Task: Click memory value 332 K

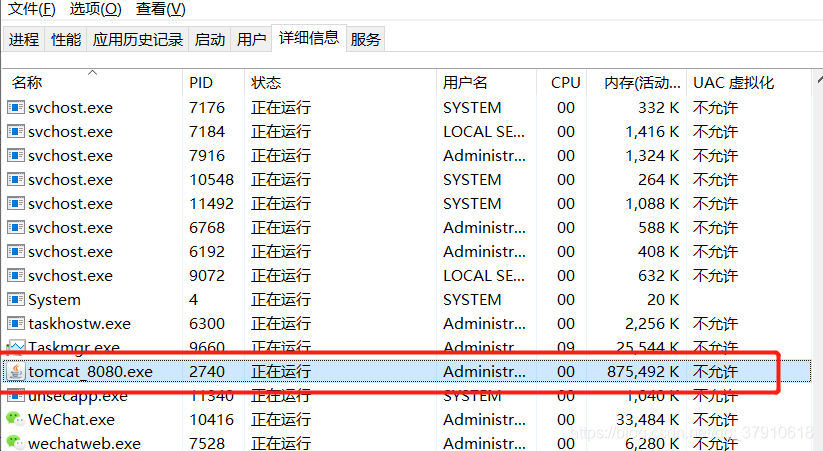Action: click(x=658, y=108)
